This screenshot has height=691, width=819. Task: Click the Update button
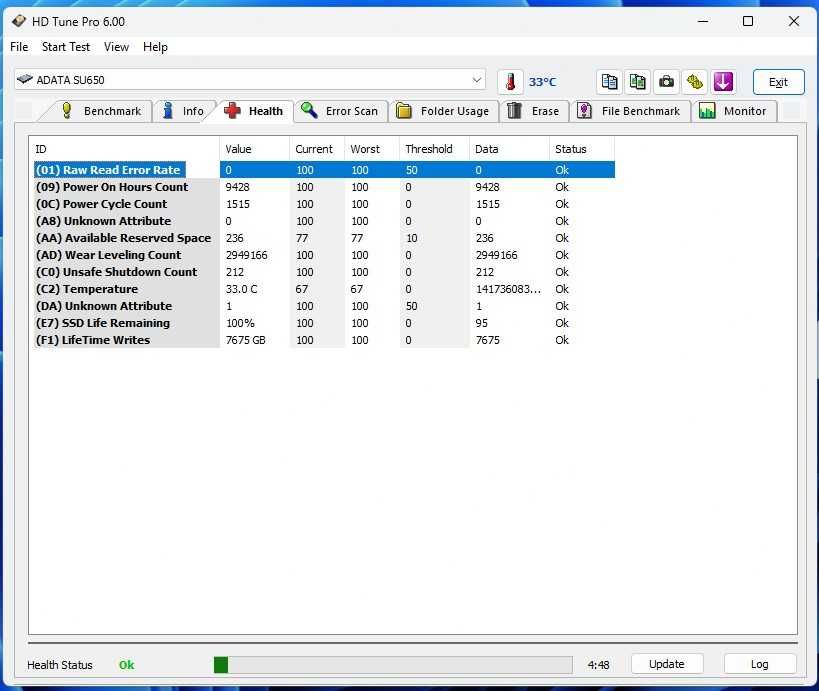click(667, 664)
